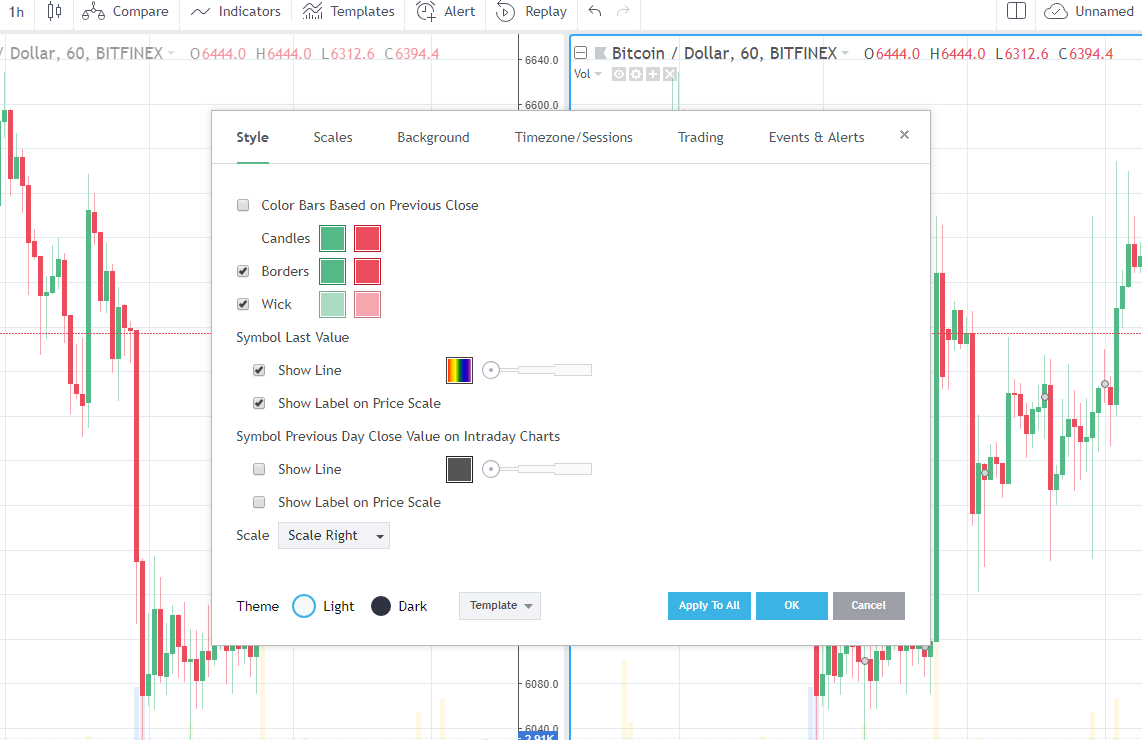Create a new Alert
Viewport: 1142px width, 740px height.
coord(445,12)
